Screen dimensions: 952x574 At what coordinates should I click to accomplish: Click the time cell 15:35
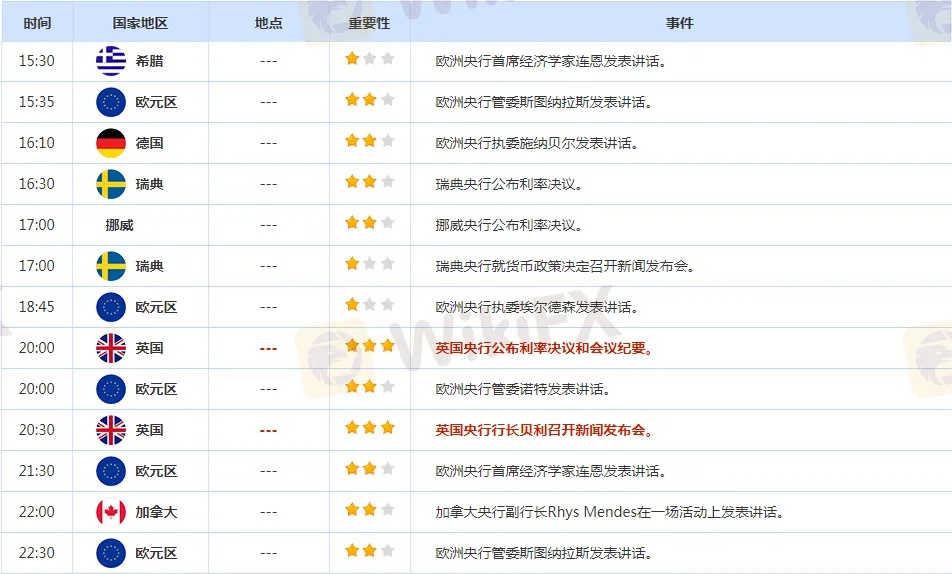(36, 102)
